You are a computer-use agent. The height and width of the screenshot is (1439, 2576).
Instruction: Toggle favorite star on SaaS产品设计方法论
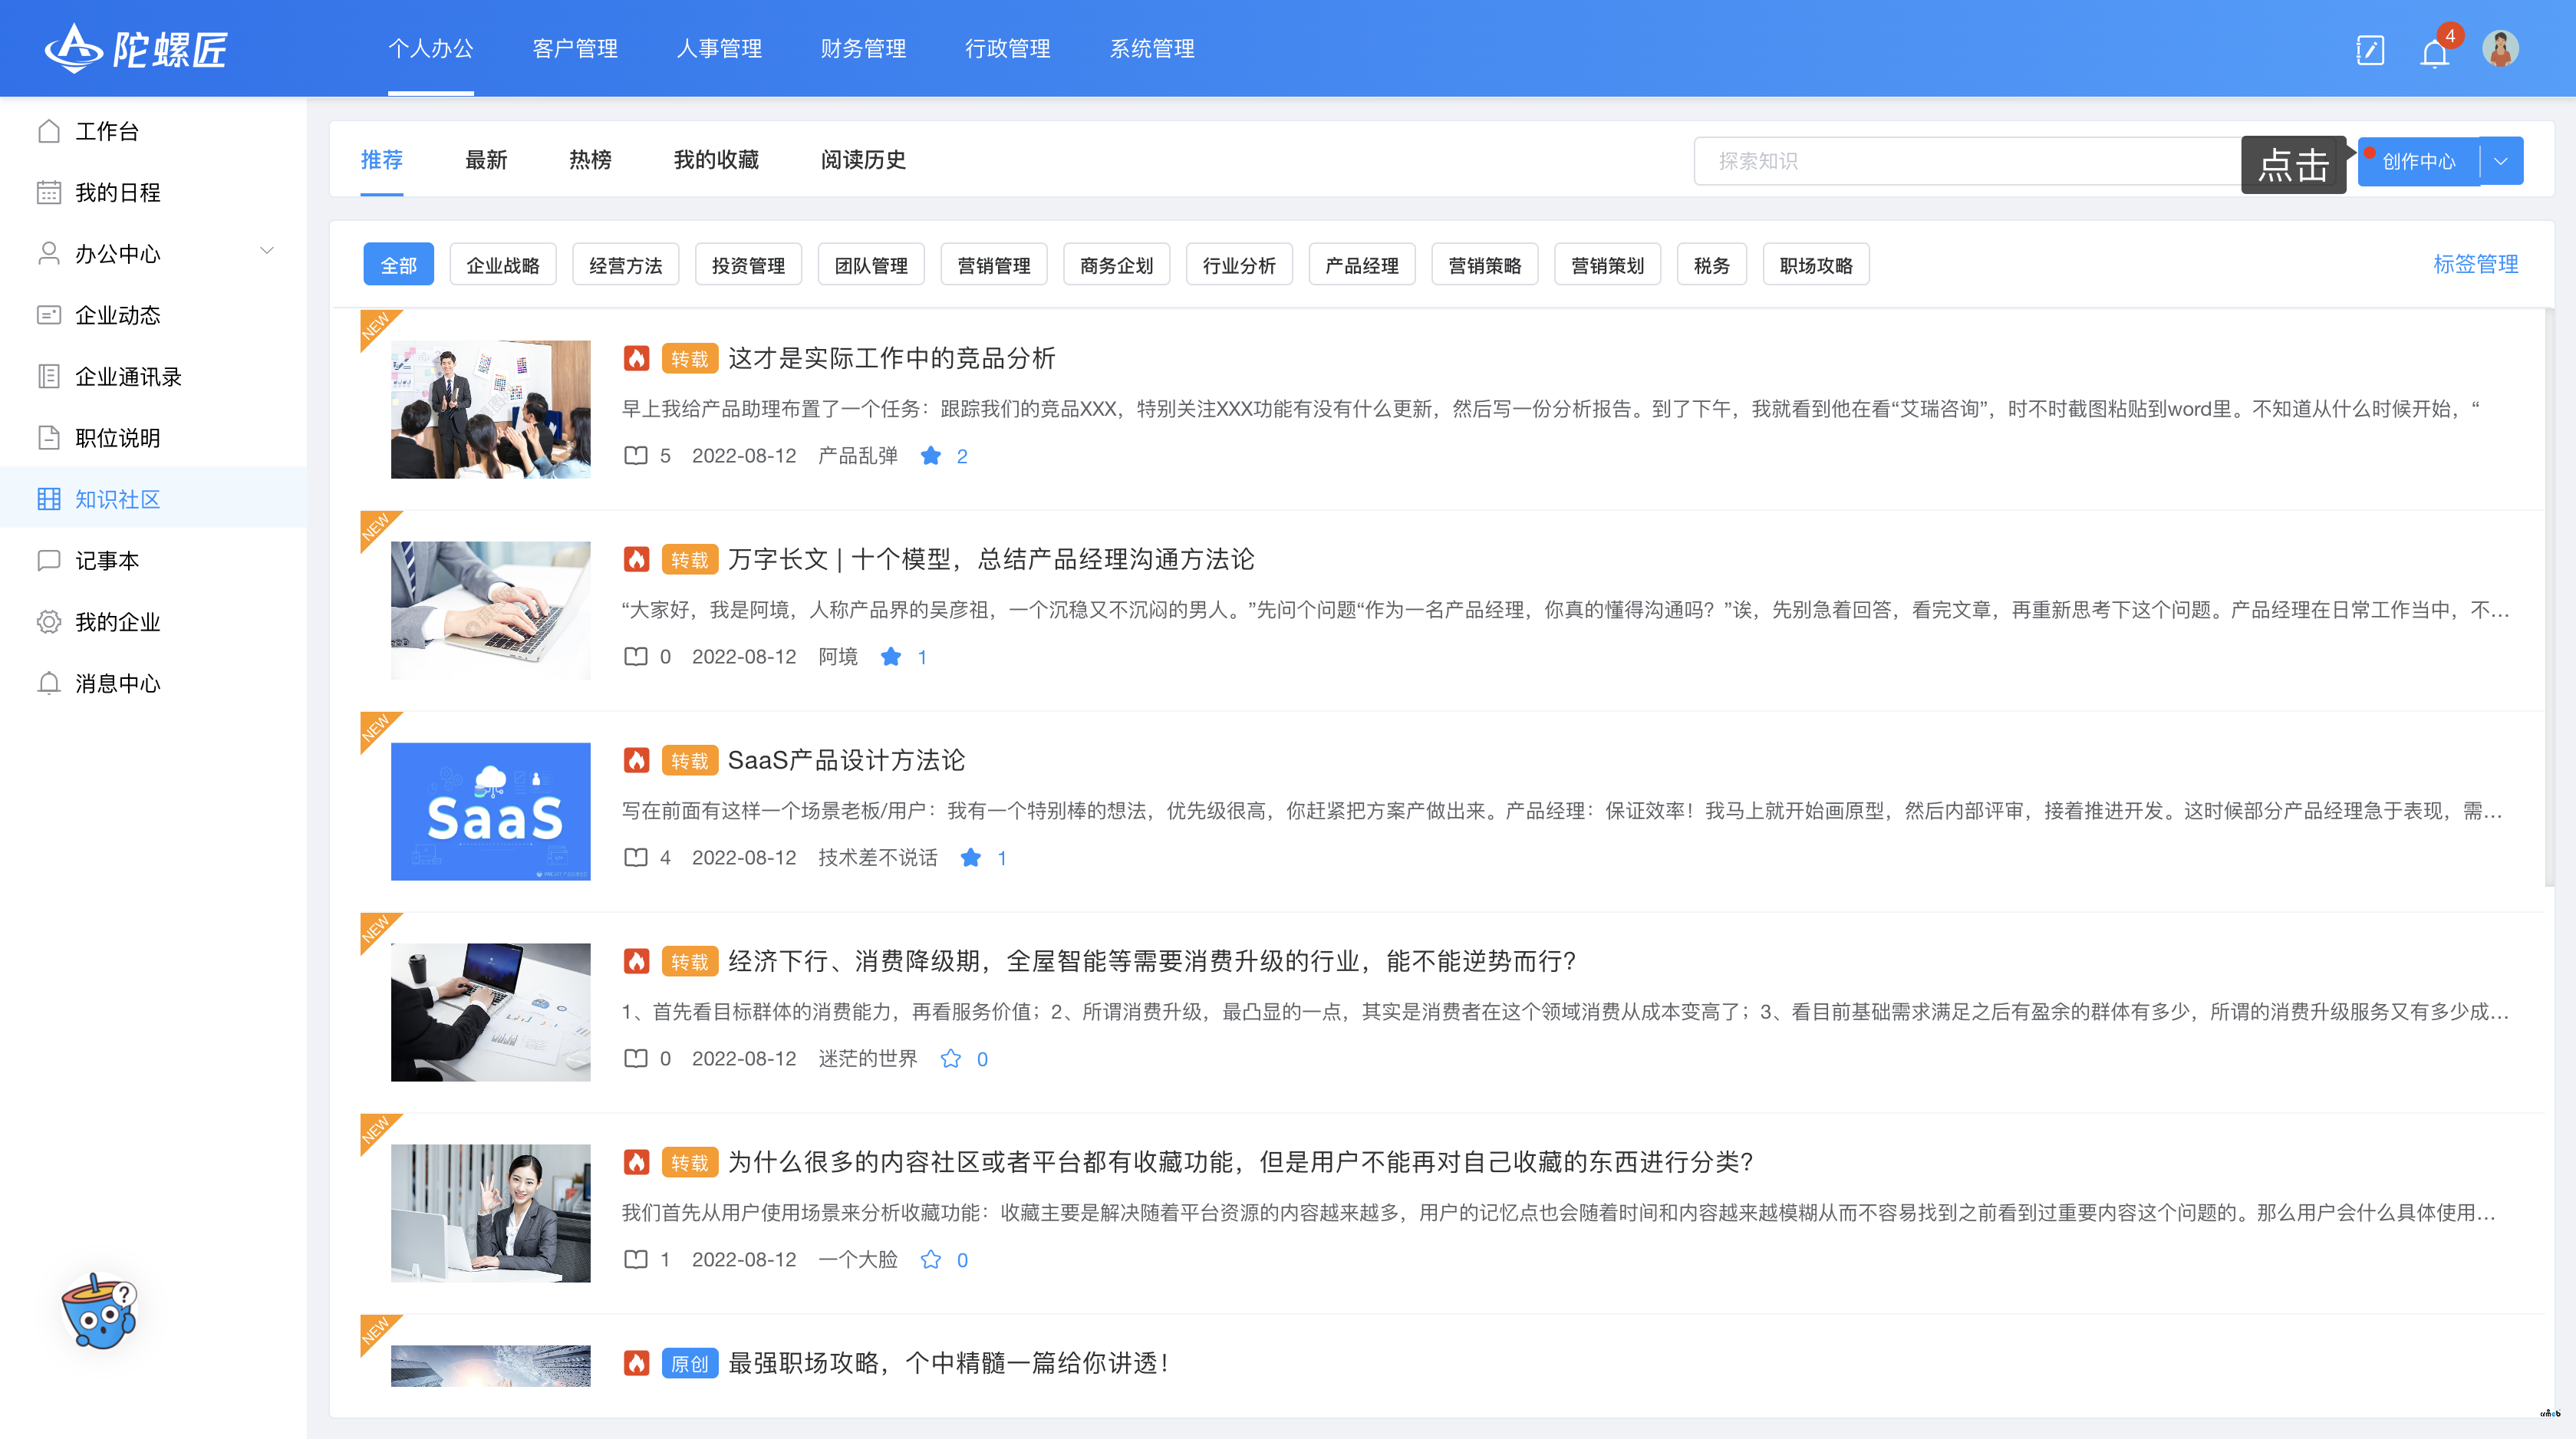coord(971,858)
